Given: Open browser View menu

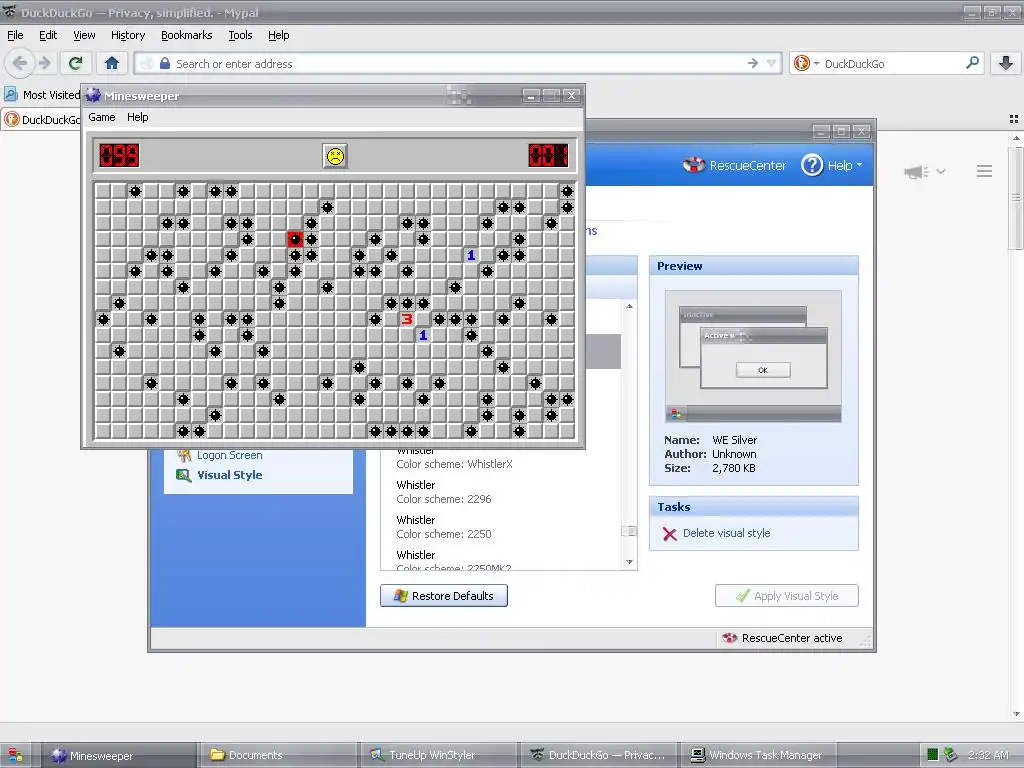Looking at the screenshot, I should click(84, 35).
